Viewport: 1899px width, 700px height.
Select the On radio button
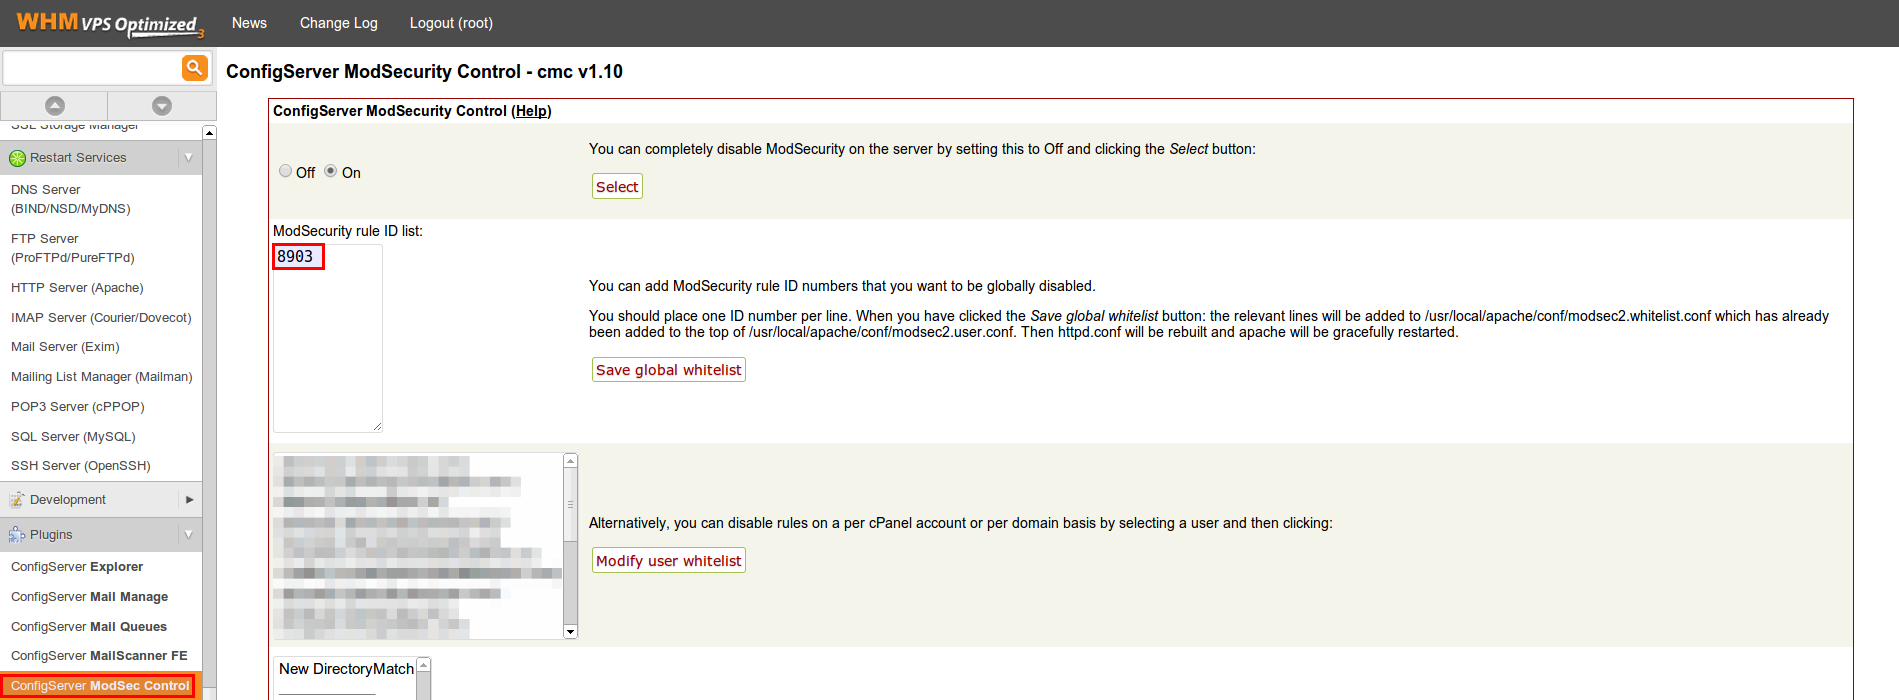pos(331,171)
